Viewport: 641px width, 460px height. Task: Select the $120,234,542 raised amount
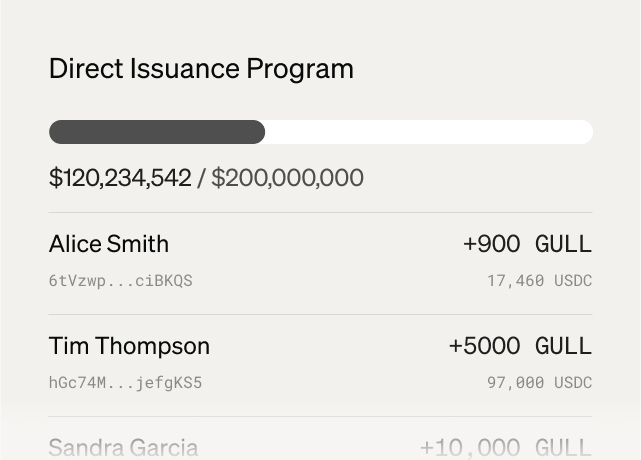tap(120, 178)
